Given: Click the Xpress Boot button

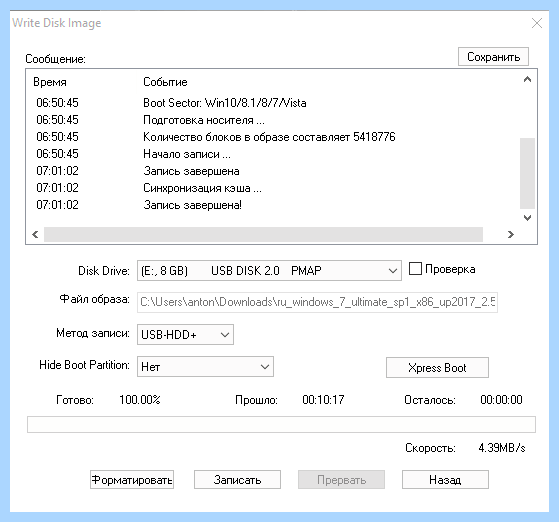Looking at the screenshot, I should click(437, 368).
